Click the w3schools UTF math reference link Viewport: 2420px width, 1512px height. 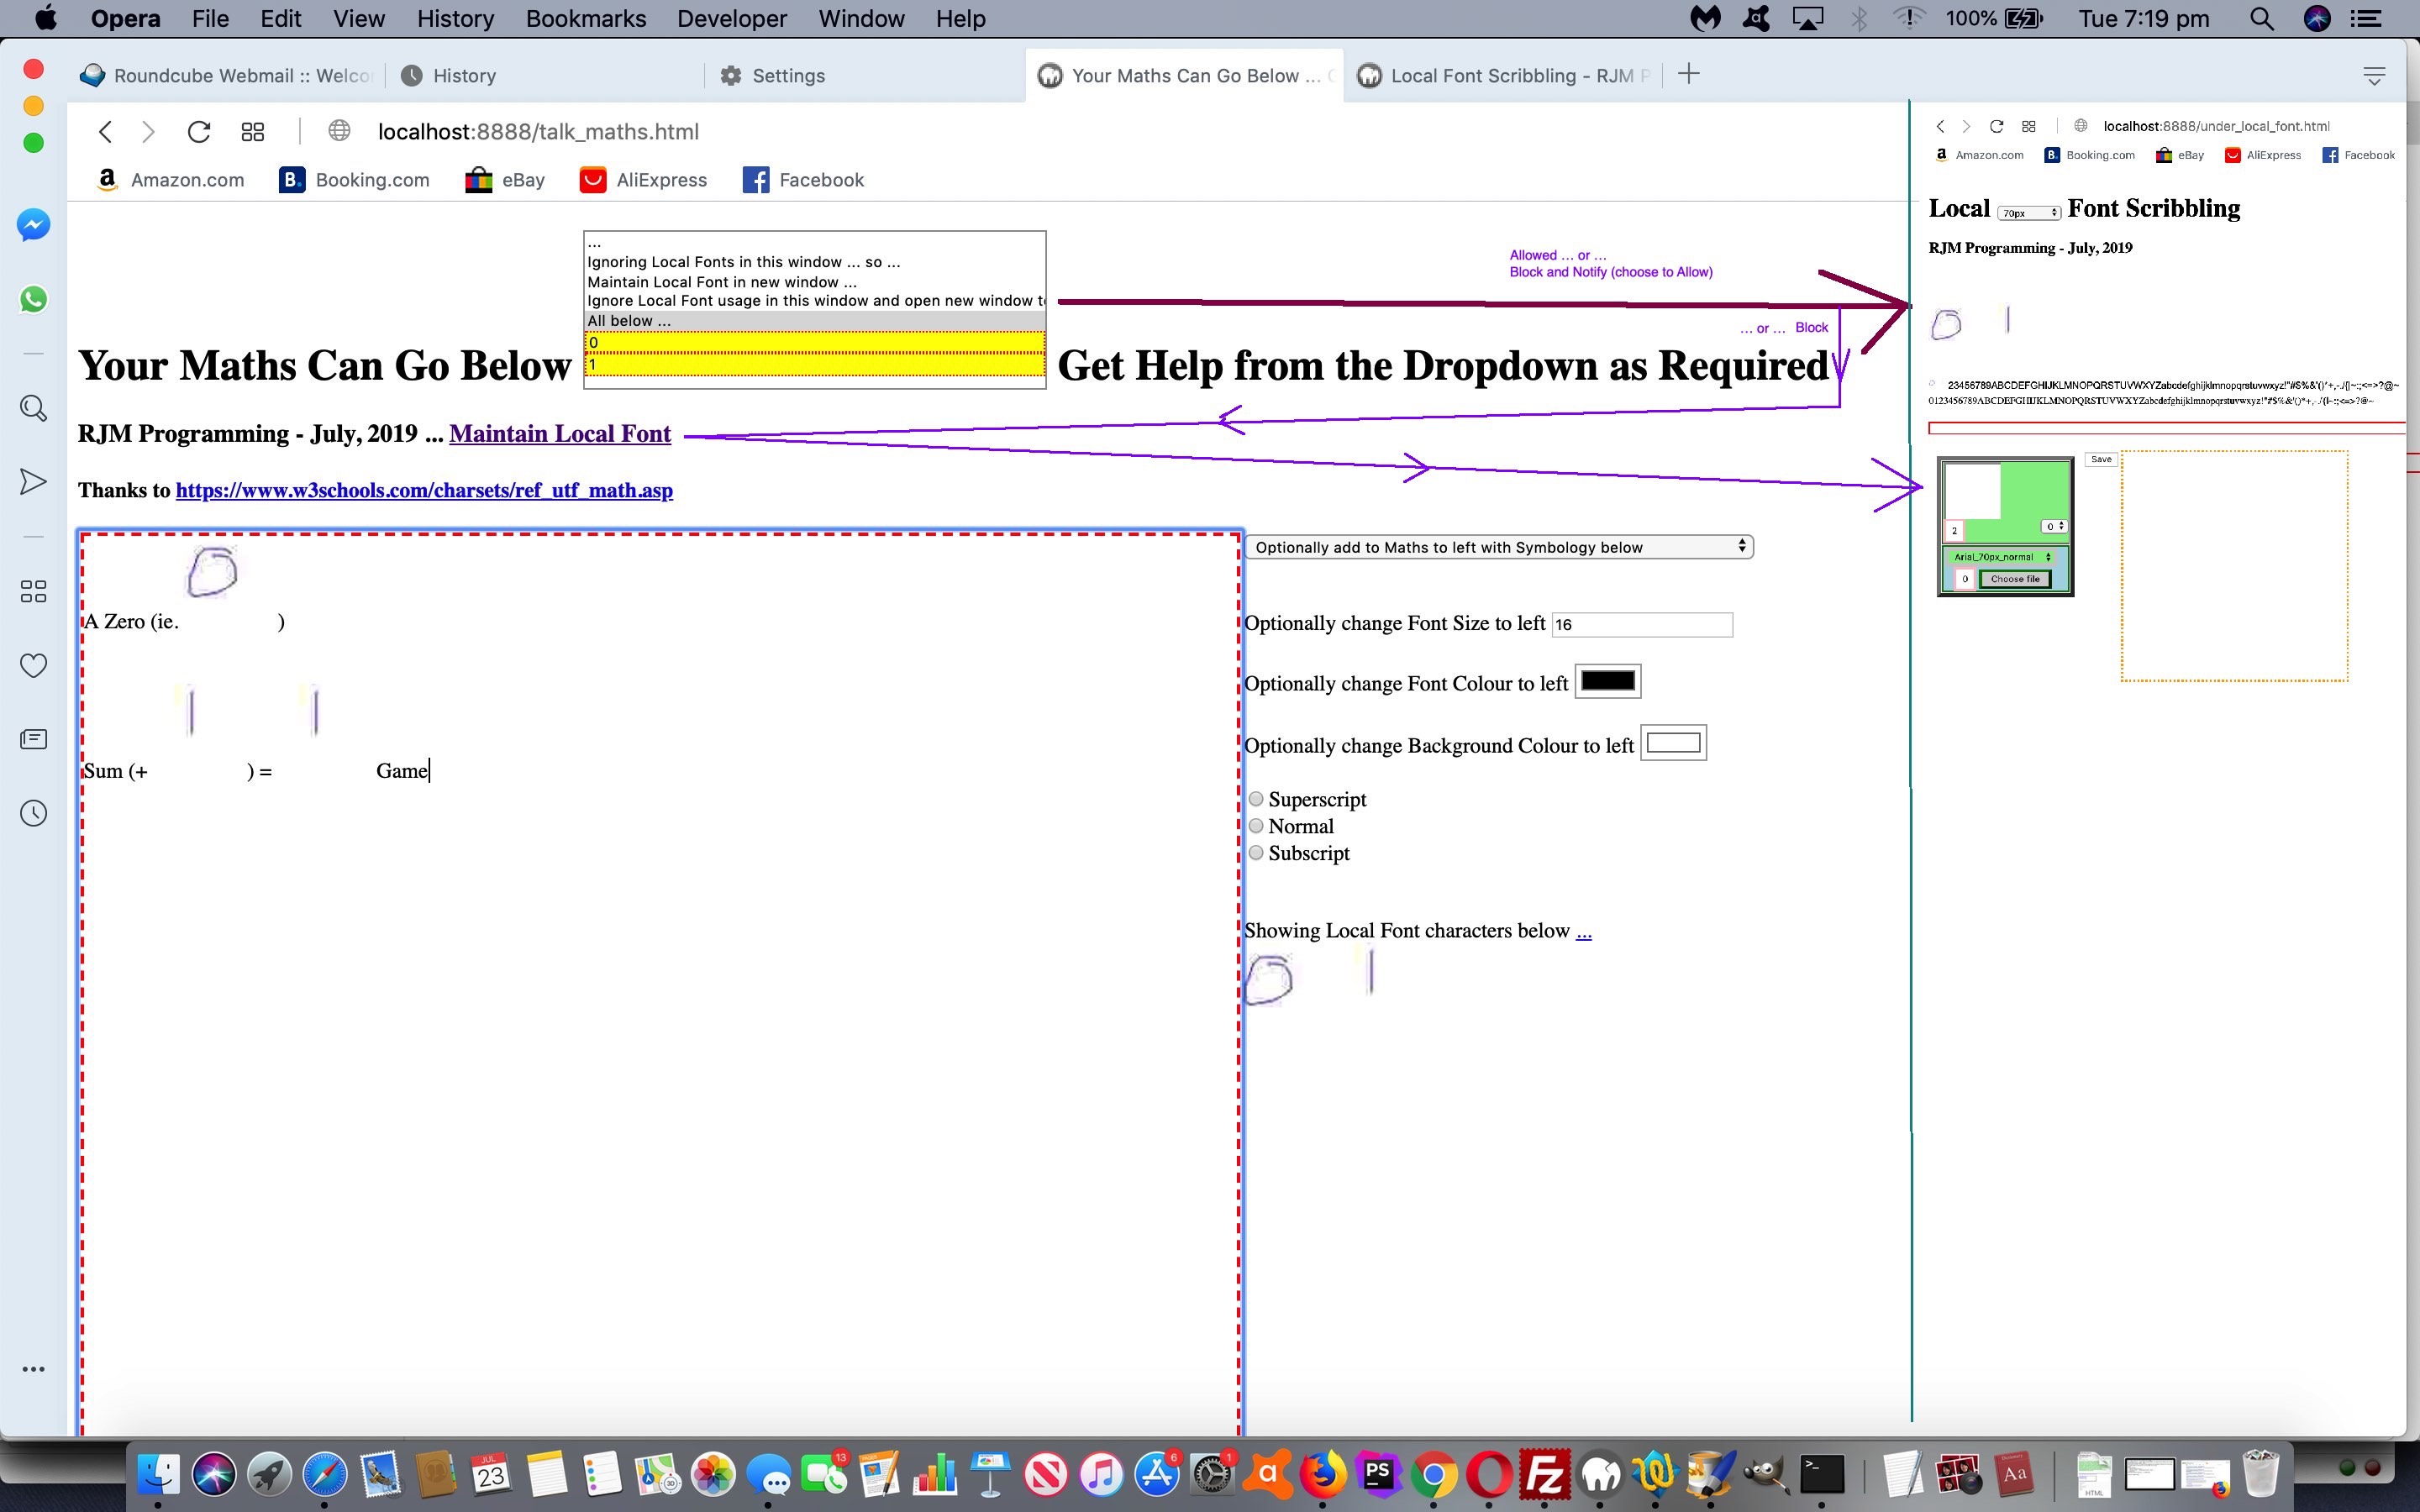pyautogui.click(x=425, y=491)
